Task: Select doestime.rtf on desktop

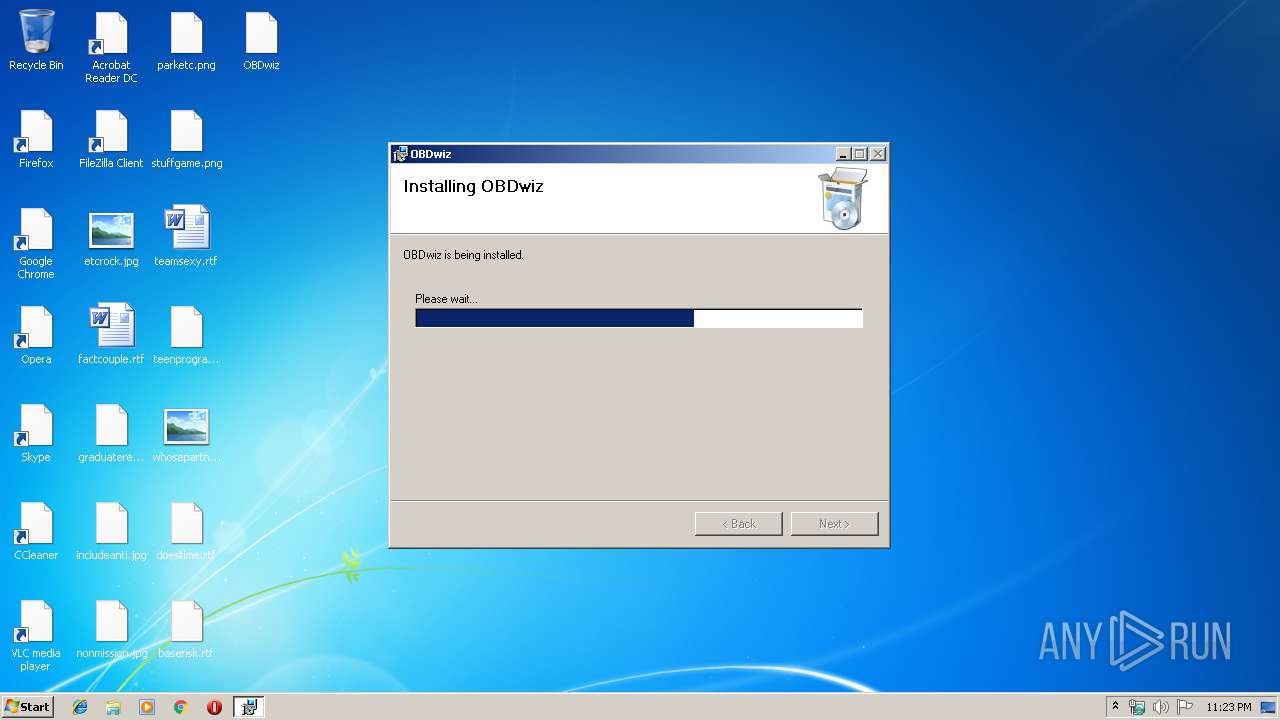Action: tap(186, 531)
